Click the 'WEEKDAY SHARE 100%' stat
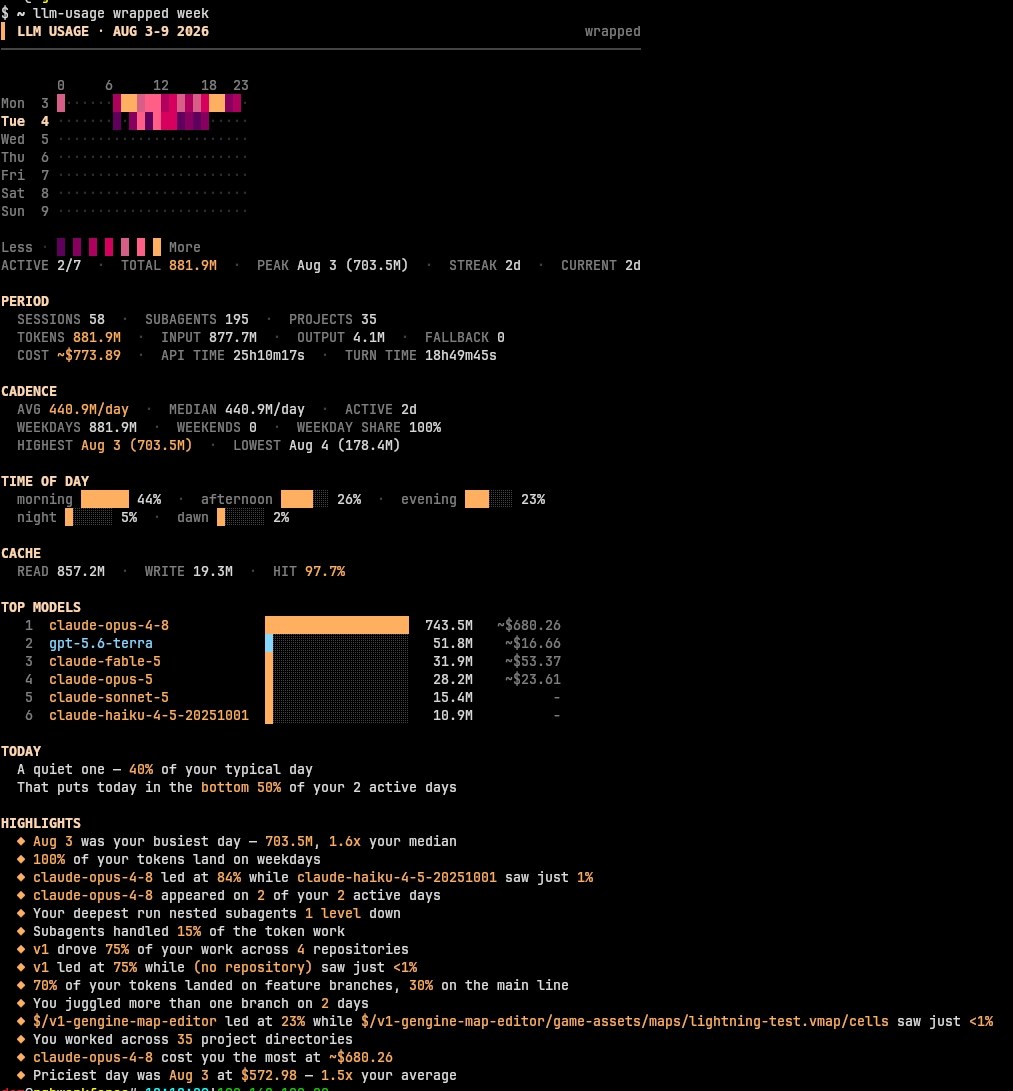The width and height of the screenshot is (1013, 1091). point(369,428)
